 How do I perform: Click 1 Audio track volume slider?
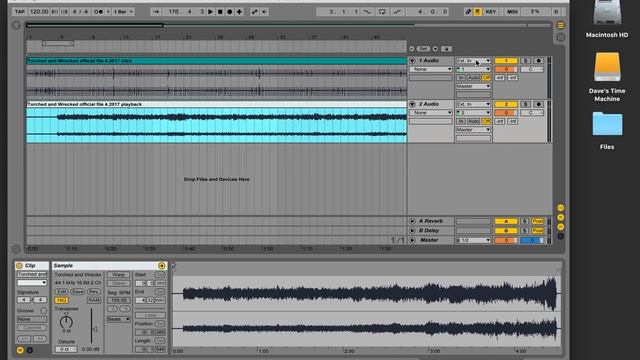506,69
